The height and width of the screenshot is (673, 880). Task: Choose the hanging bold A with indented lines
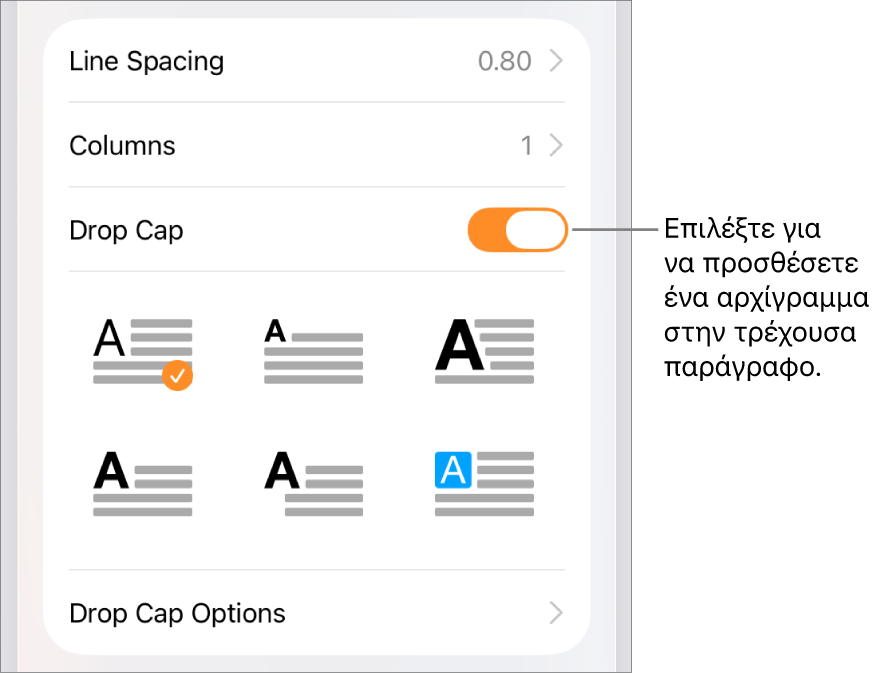pyautogui.click(x=313, y=483)
